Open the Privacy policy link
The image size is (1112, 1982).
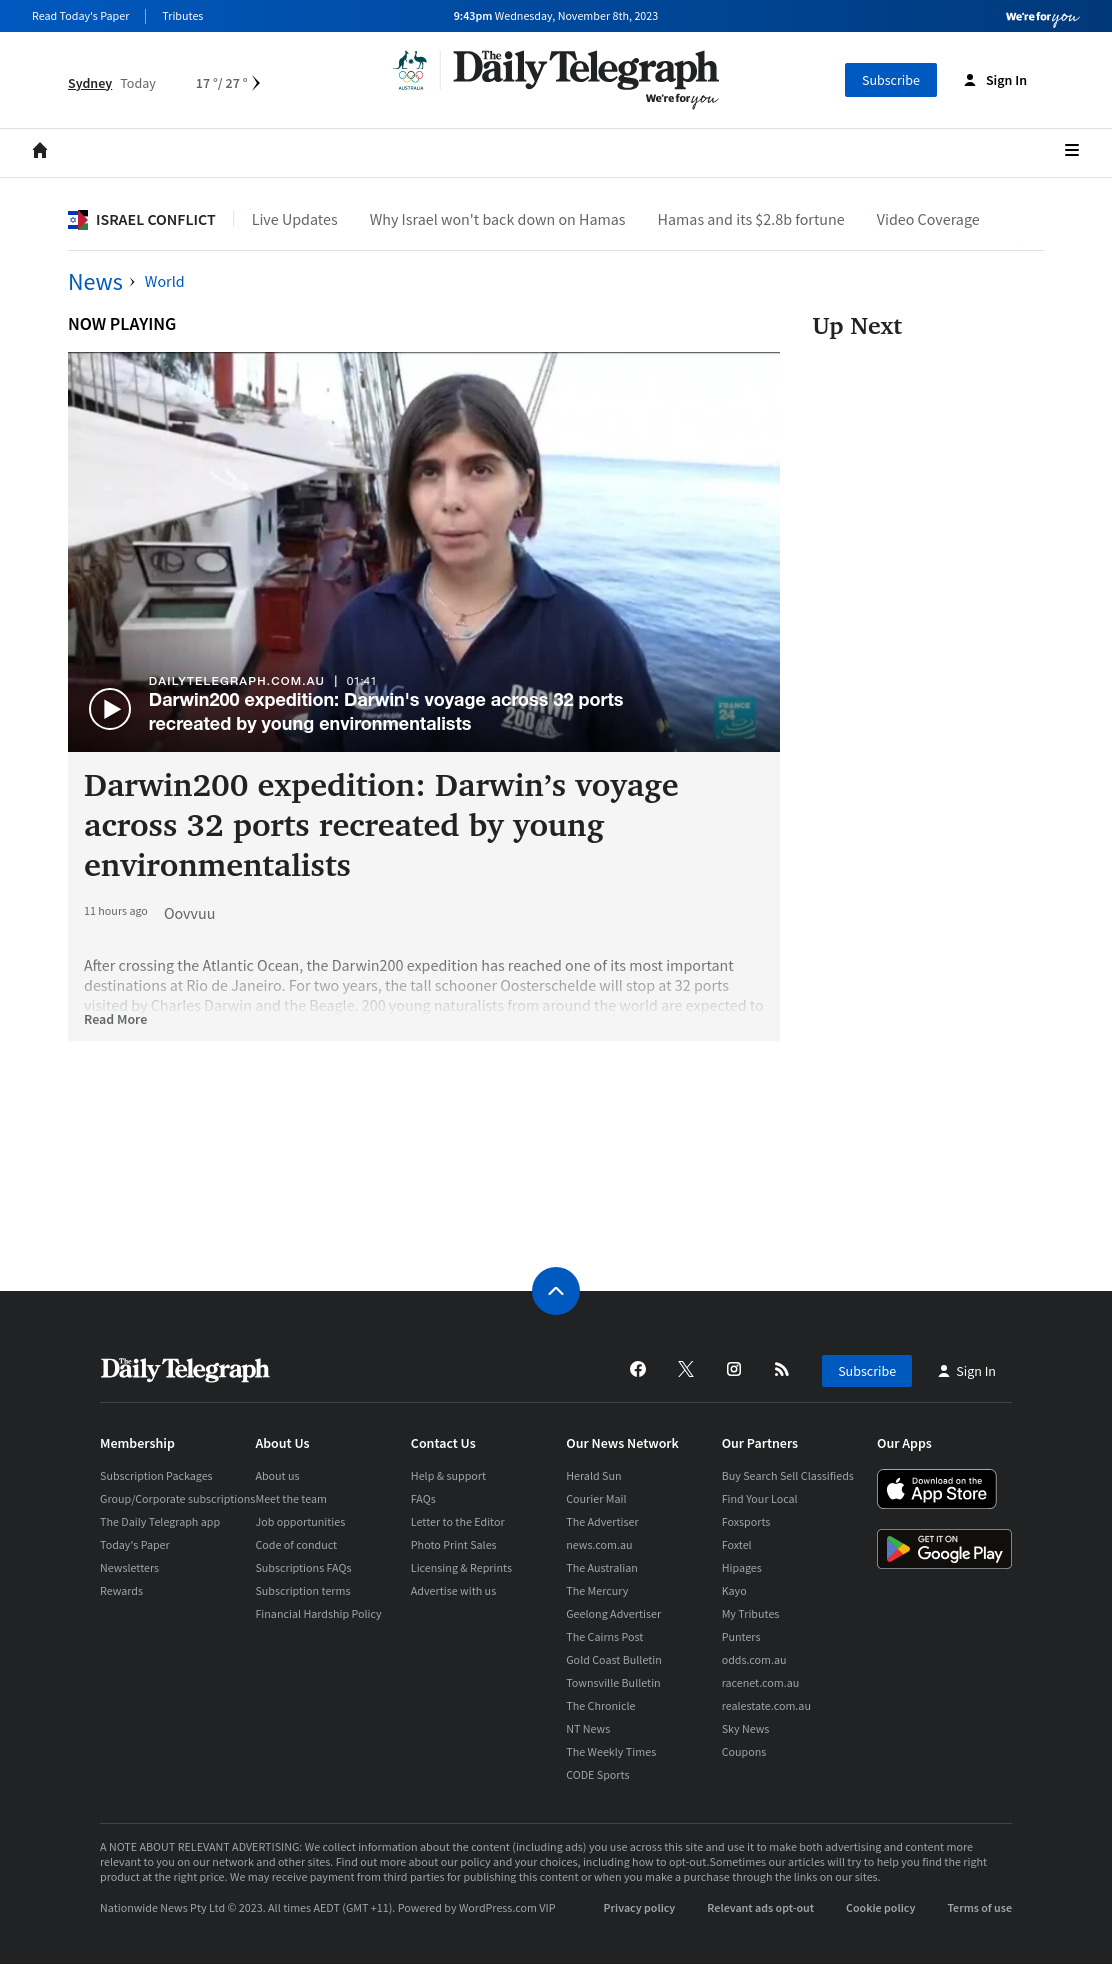tap(639, 1908)
